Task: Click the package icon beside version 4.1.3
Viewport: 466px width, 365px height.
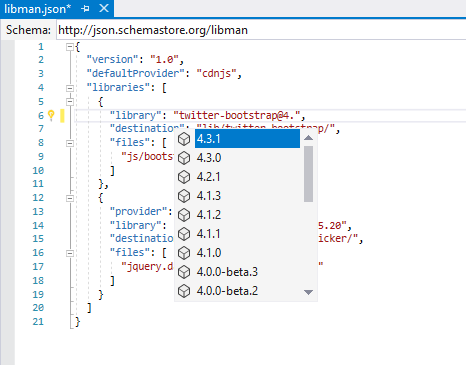Action: (184, 196)
